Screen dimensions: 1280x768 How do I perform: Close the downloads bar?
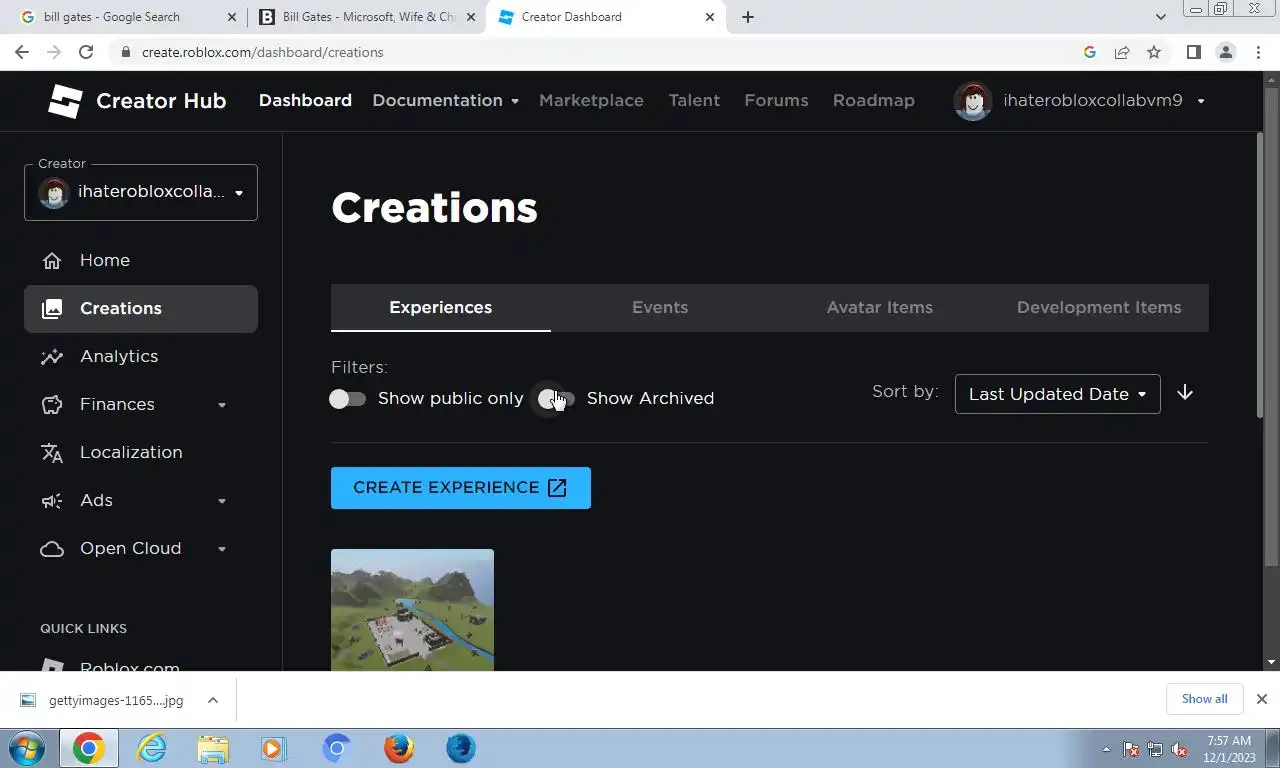[x=1262, y=699]
